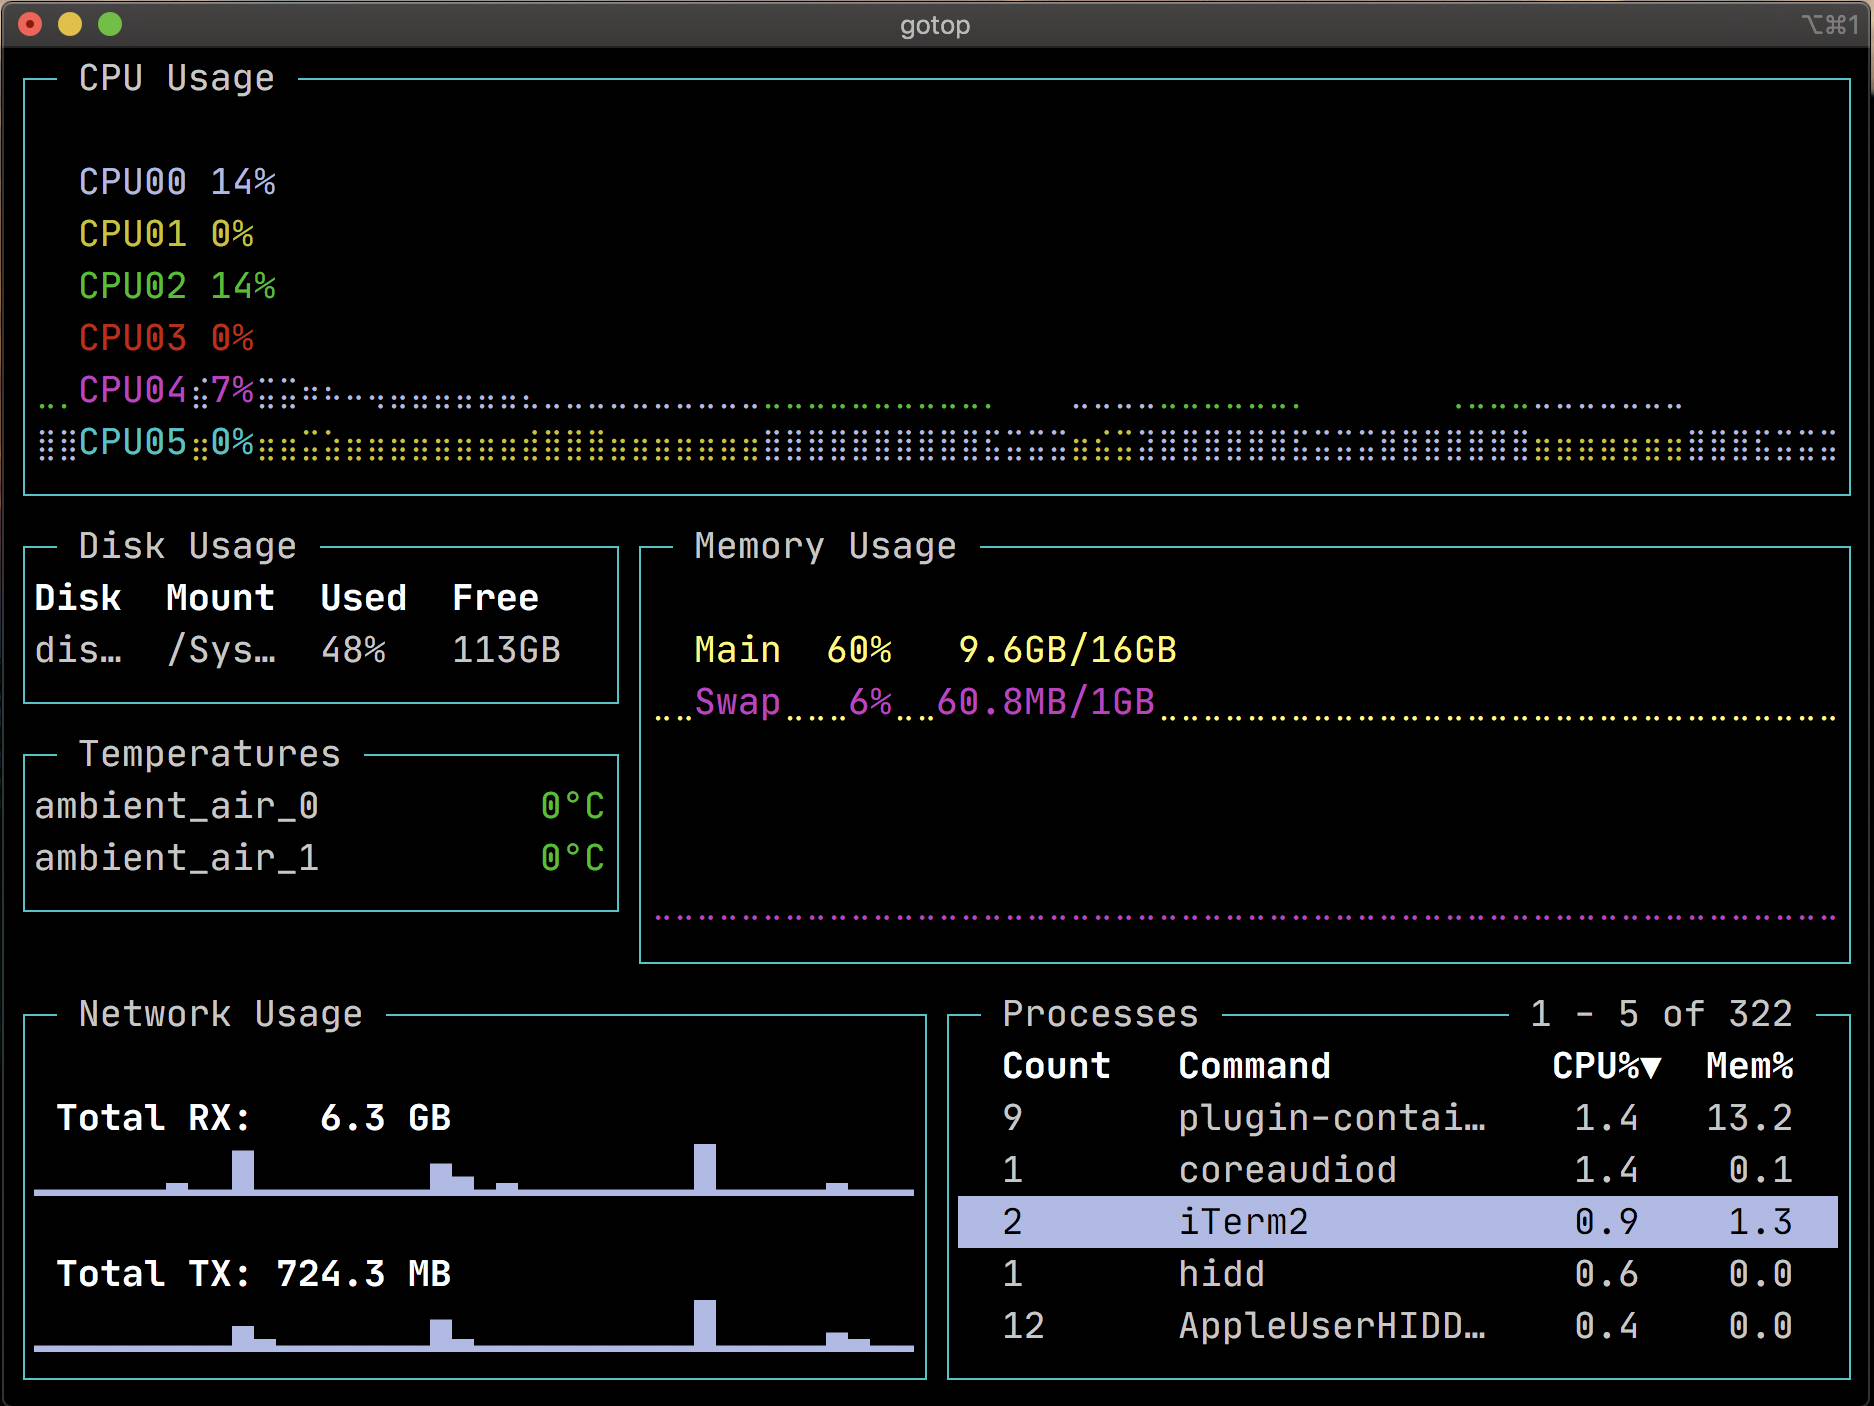Click the CPU03 0% label

click(x=166, y=338)
